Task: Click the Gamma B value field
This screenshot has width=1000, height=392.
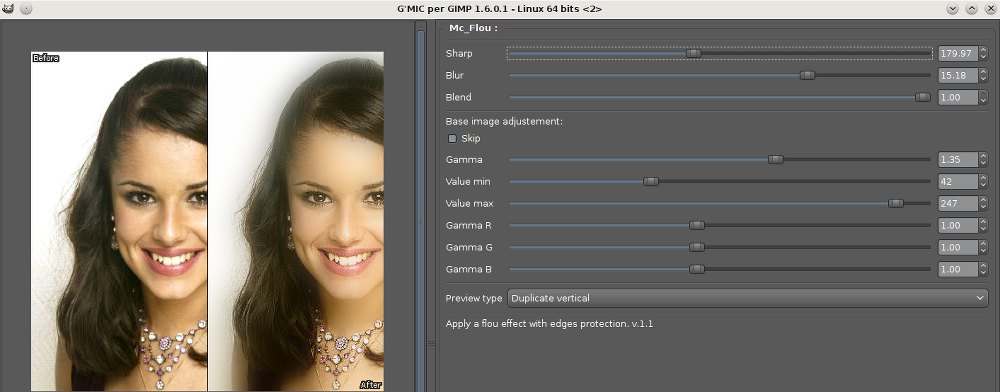Action: click(x=959, y=269)
